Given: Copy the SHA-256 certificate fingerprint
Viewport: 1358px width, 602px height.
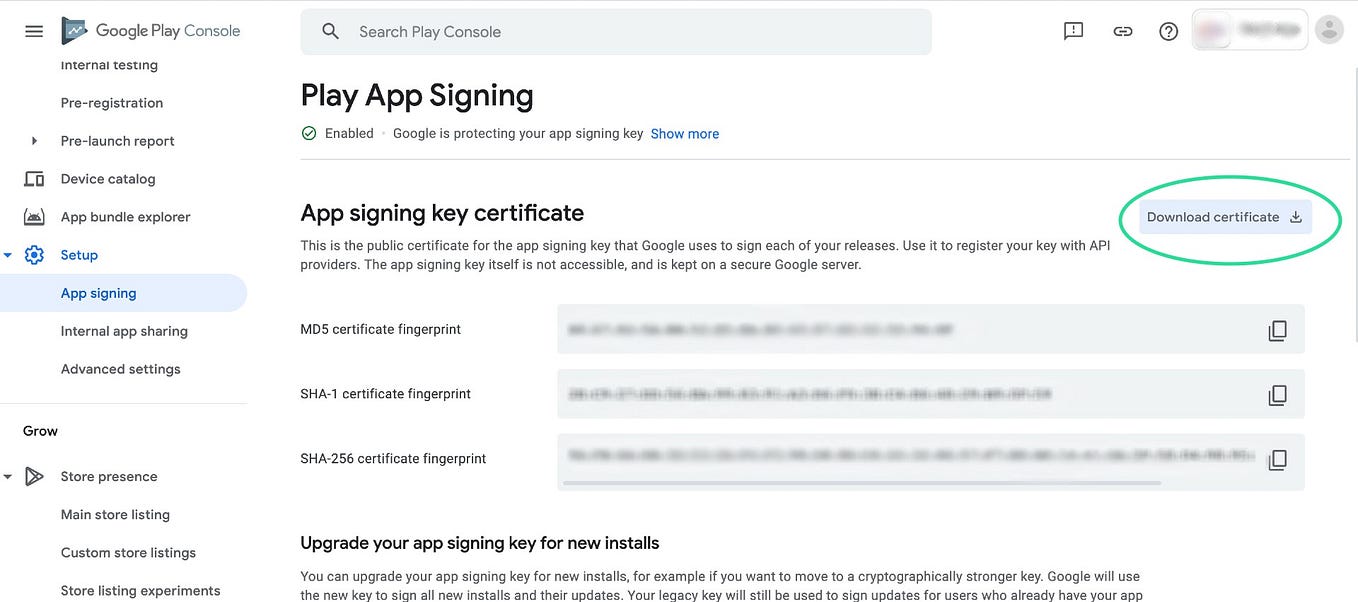Looking at the screenshot, I should [x=1277, y=459].
